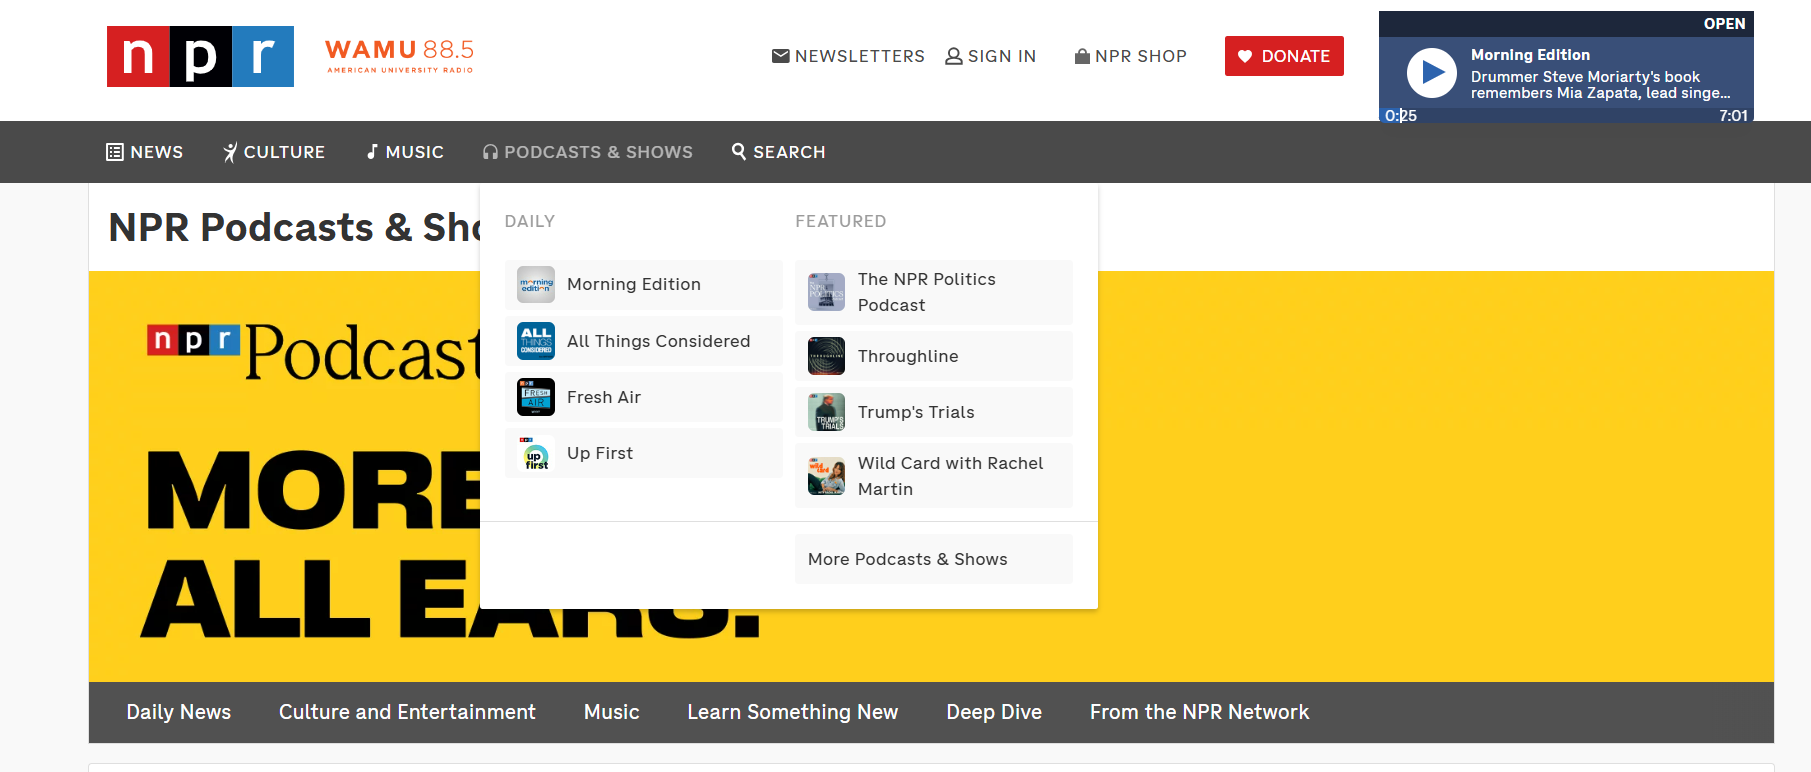This screenshot has height=772, width=1811.
Task: Visit the NPR Shop link
Action: [x=1131, y=56]
